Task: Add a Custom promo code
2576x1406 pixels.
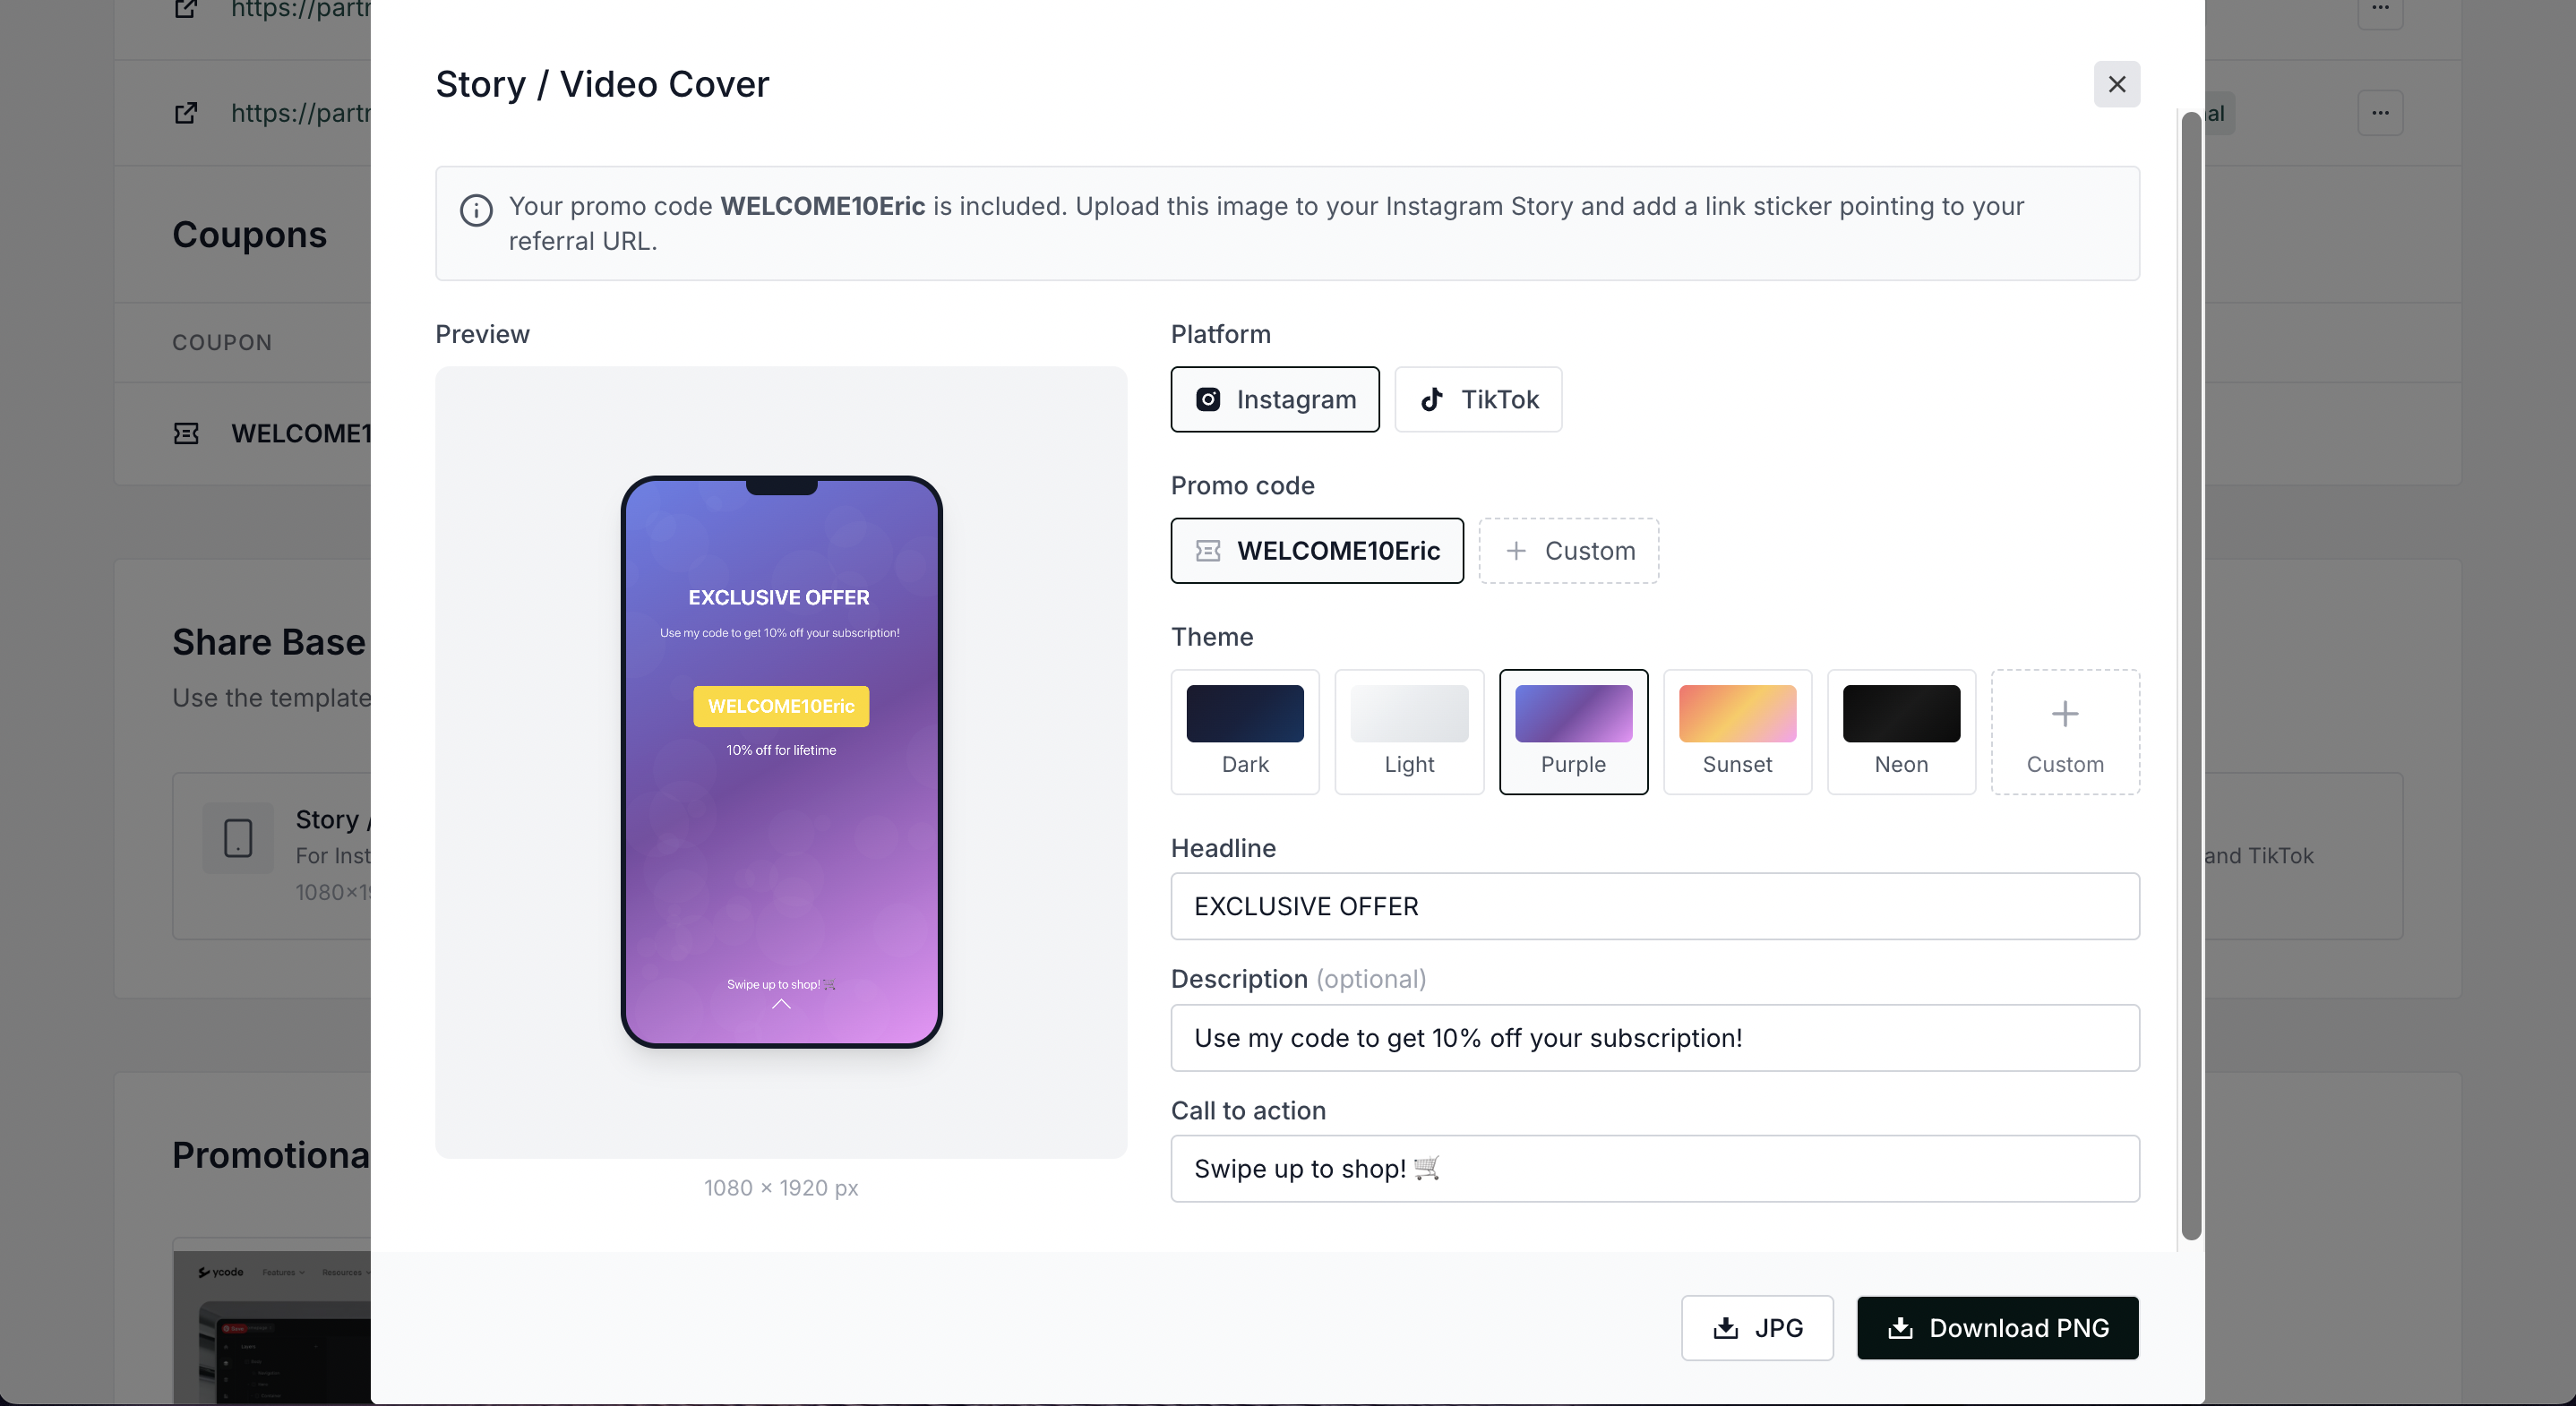Action: tap(1568, 550)
